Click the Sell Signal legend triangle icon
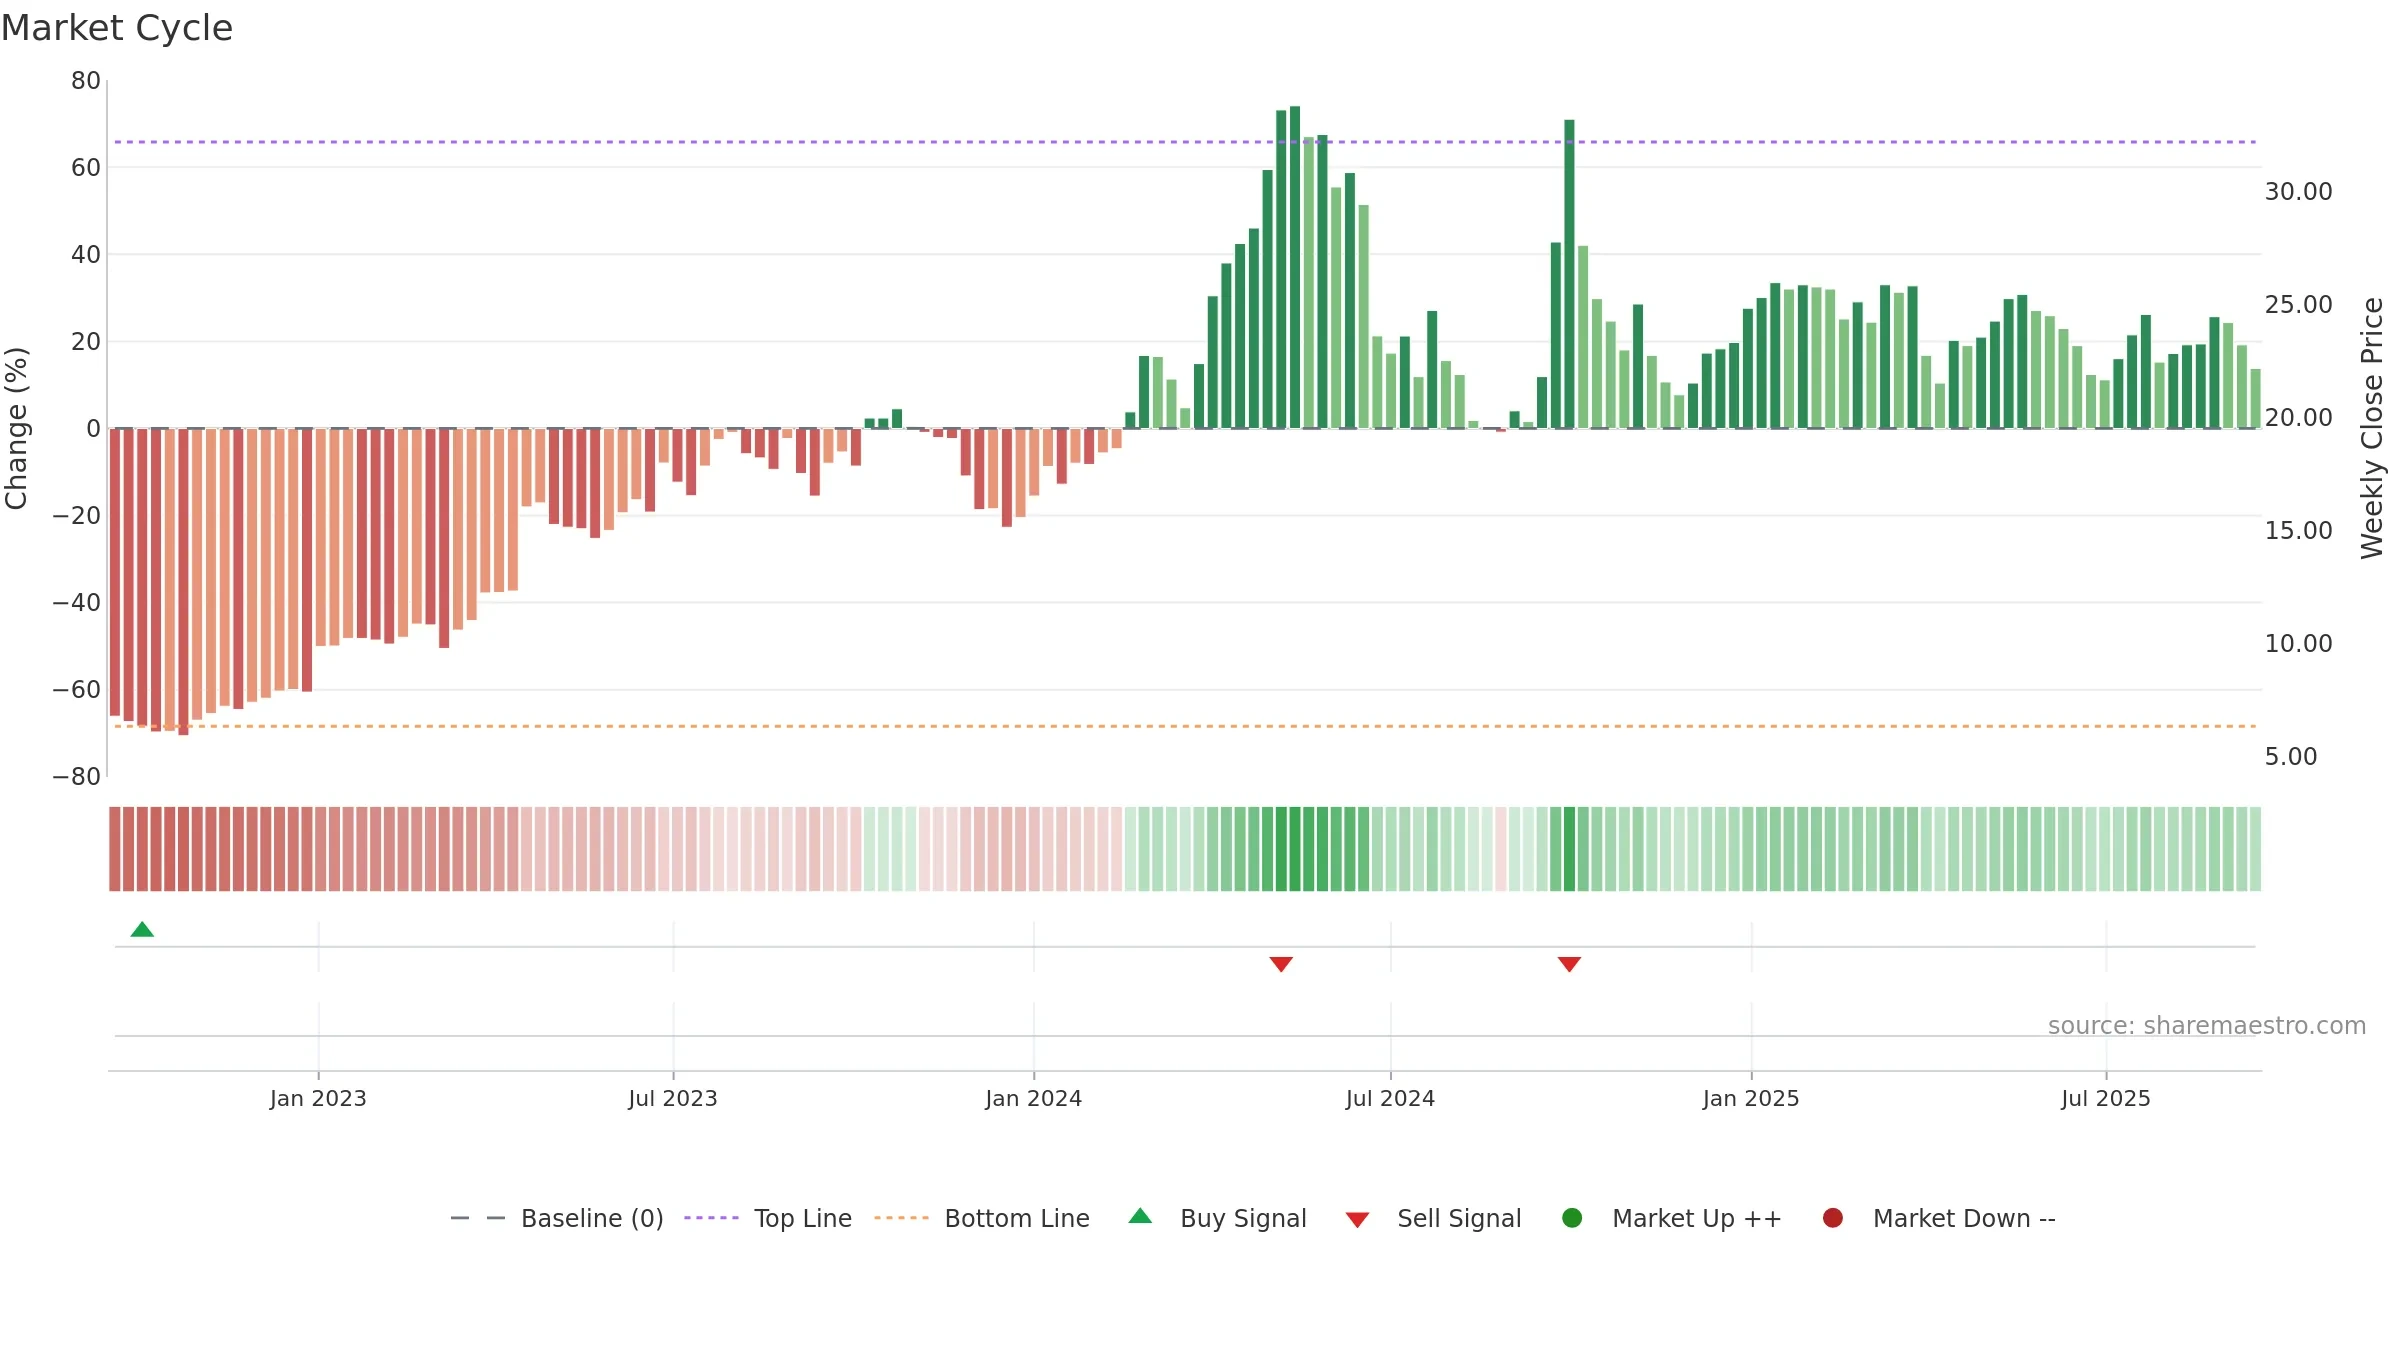 [x=1357, y=1220]
